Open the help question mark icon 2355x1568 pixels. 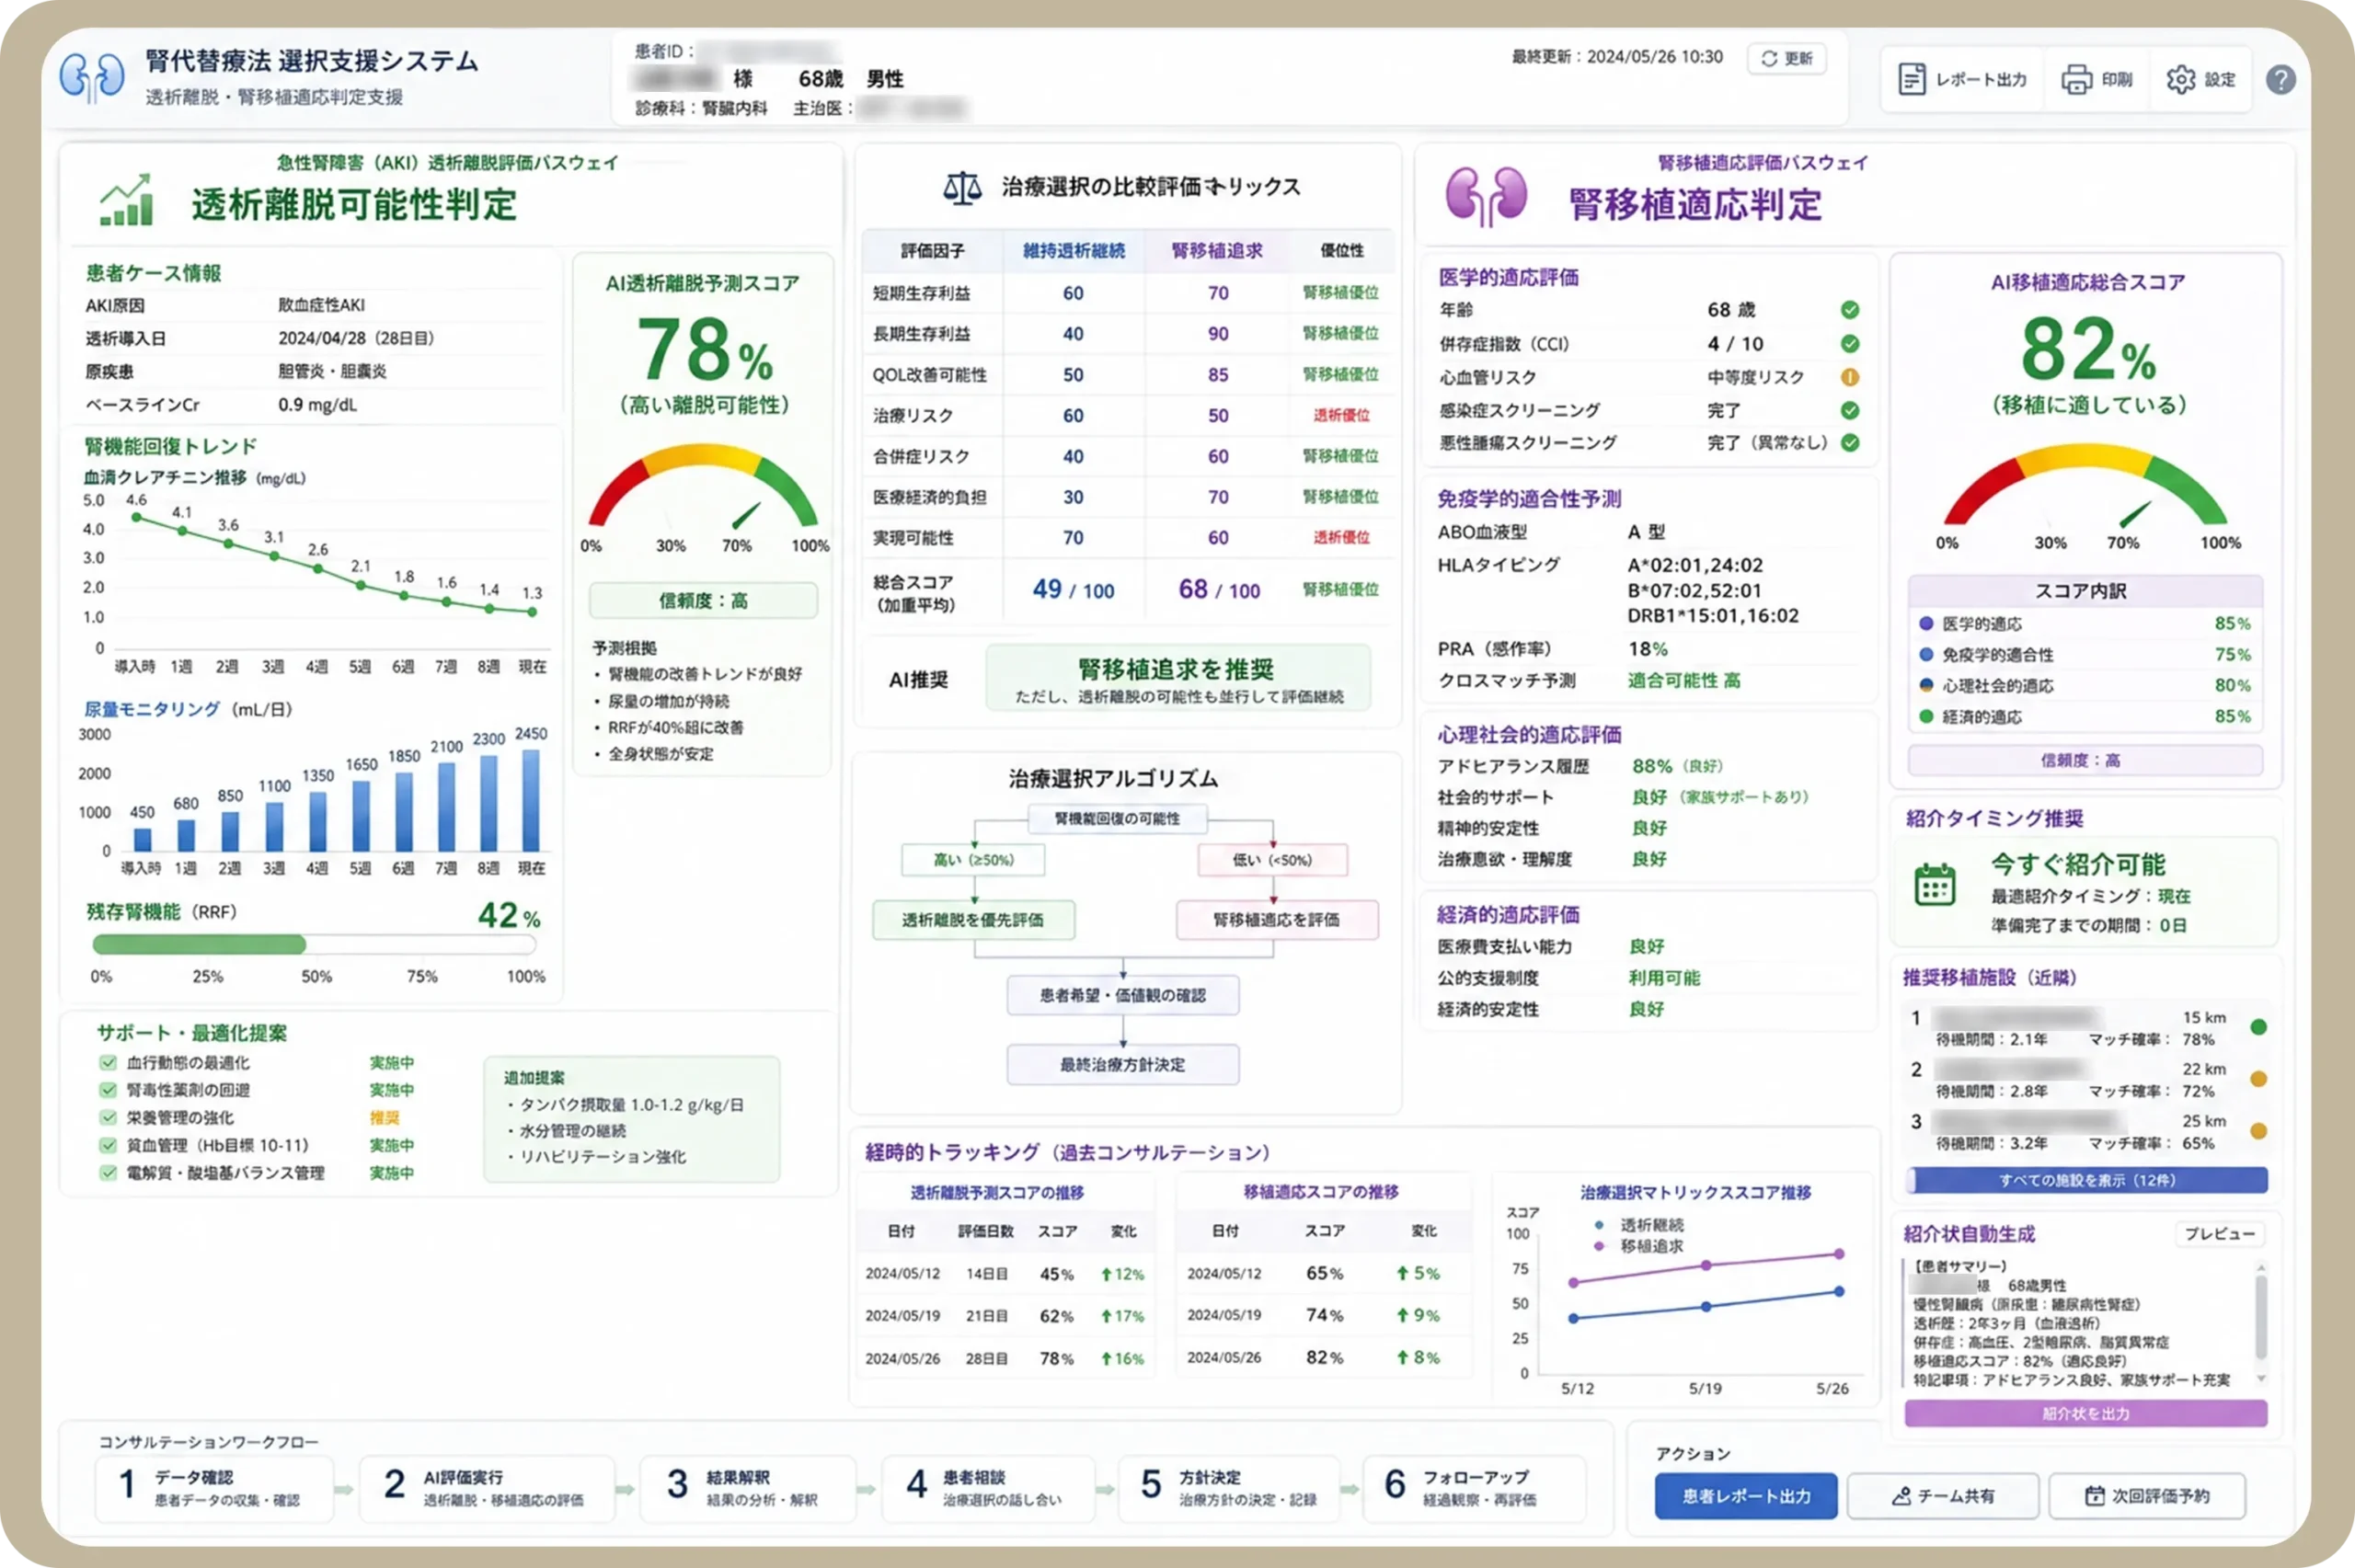[x=2280, y=79]
